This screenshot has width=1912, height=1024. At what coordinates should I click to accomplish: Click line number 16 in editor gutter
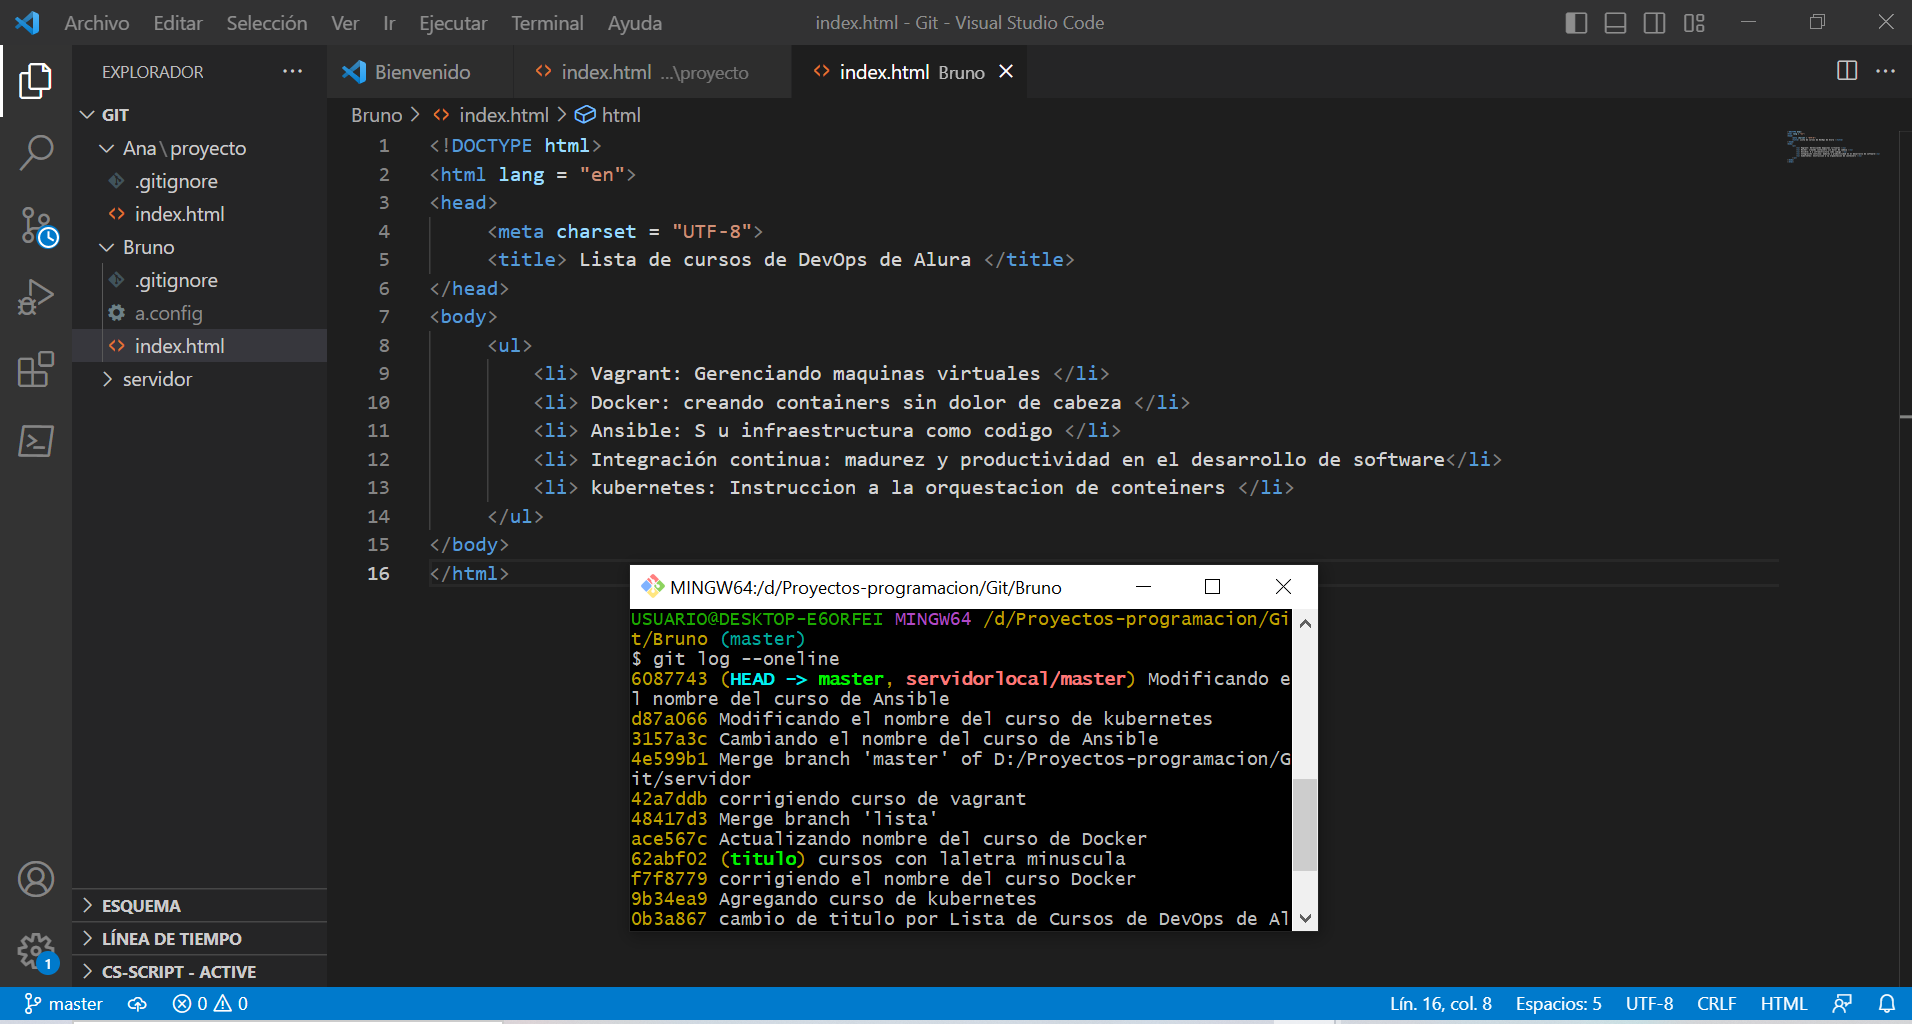pyautogui.click(x=378, y=573)
